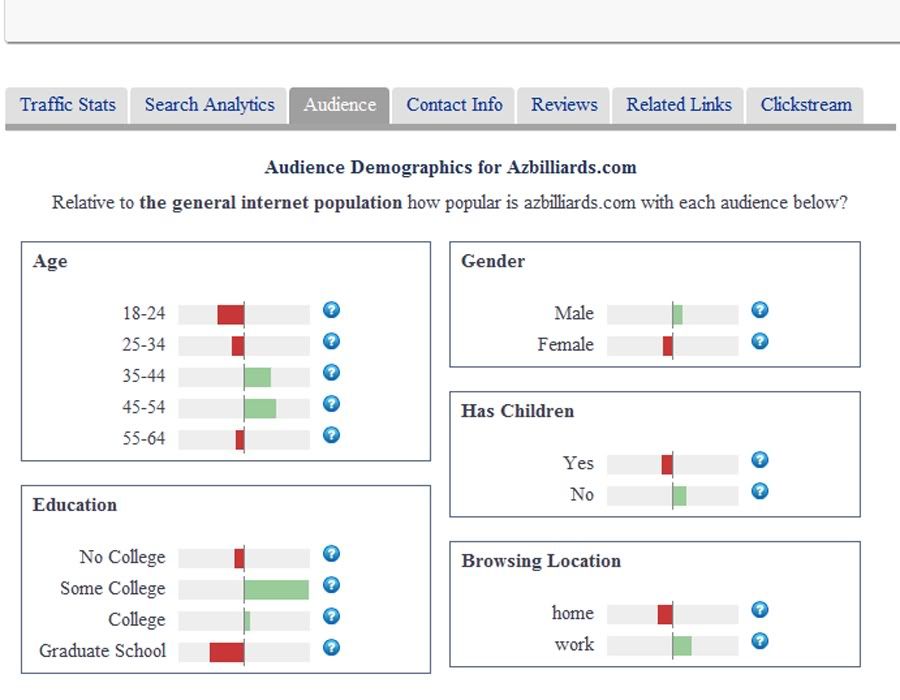Click the 'Browsing Location' section heading

coord(541,561)
